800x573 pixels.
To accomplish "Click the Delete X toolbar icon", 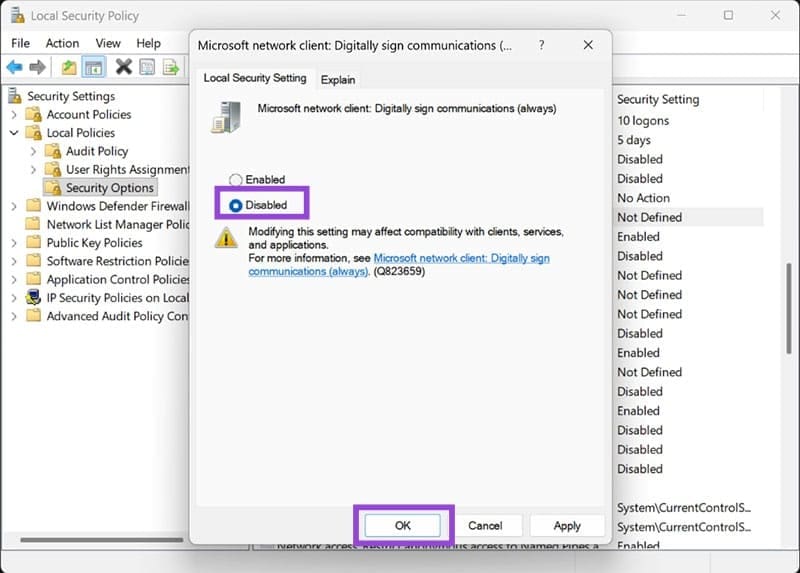I will tap(123, 67).
